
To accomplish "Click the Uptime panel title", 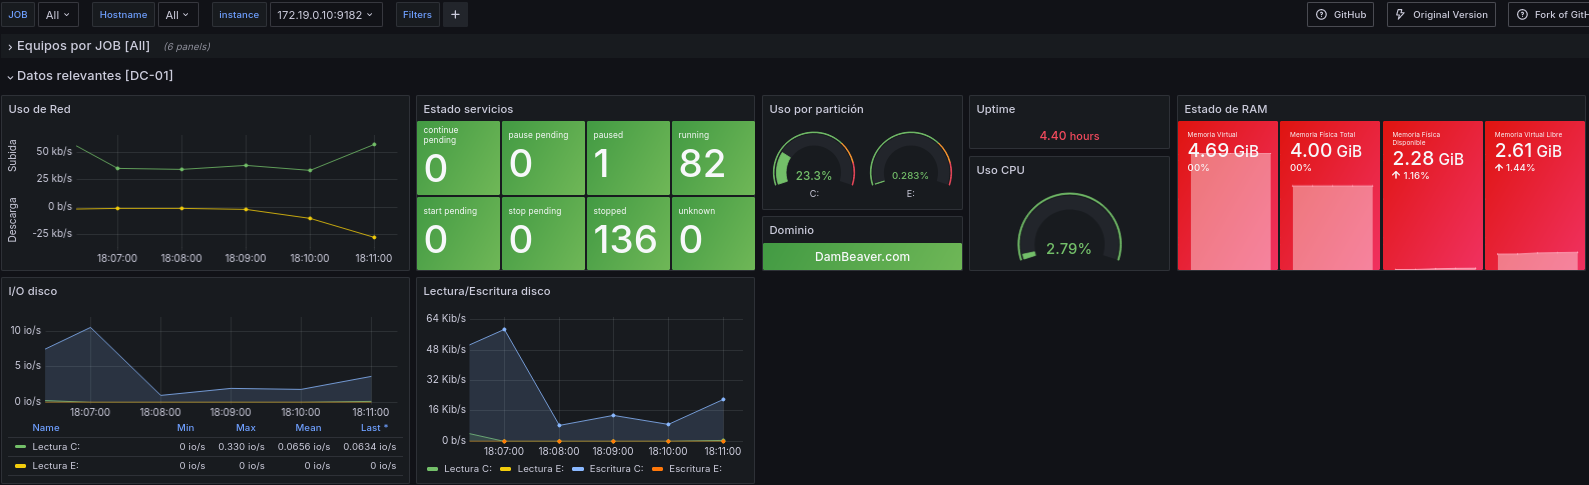I will (995, 109).
